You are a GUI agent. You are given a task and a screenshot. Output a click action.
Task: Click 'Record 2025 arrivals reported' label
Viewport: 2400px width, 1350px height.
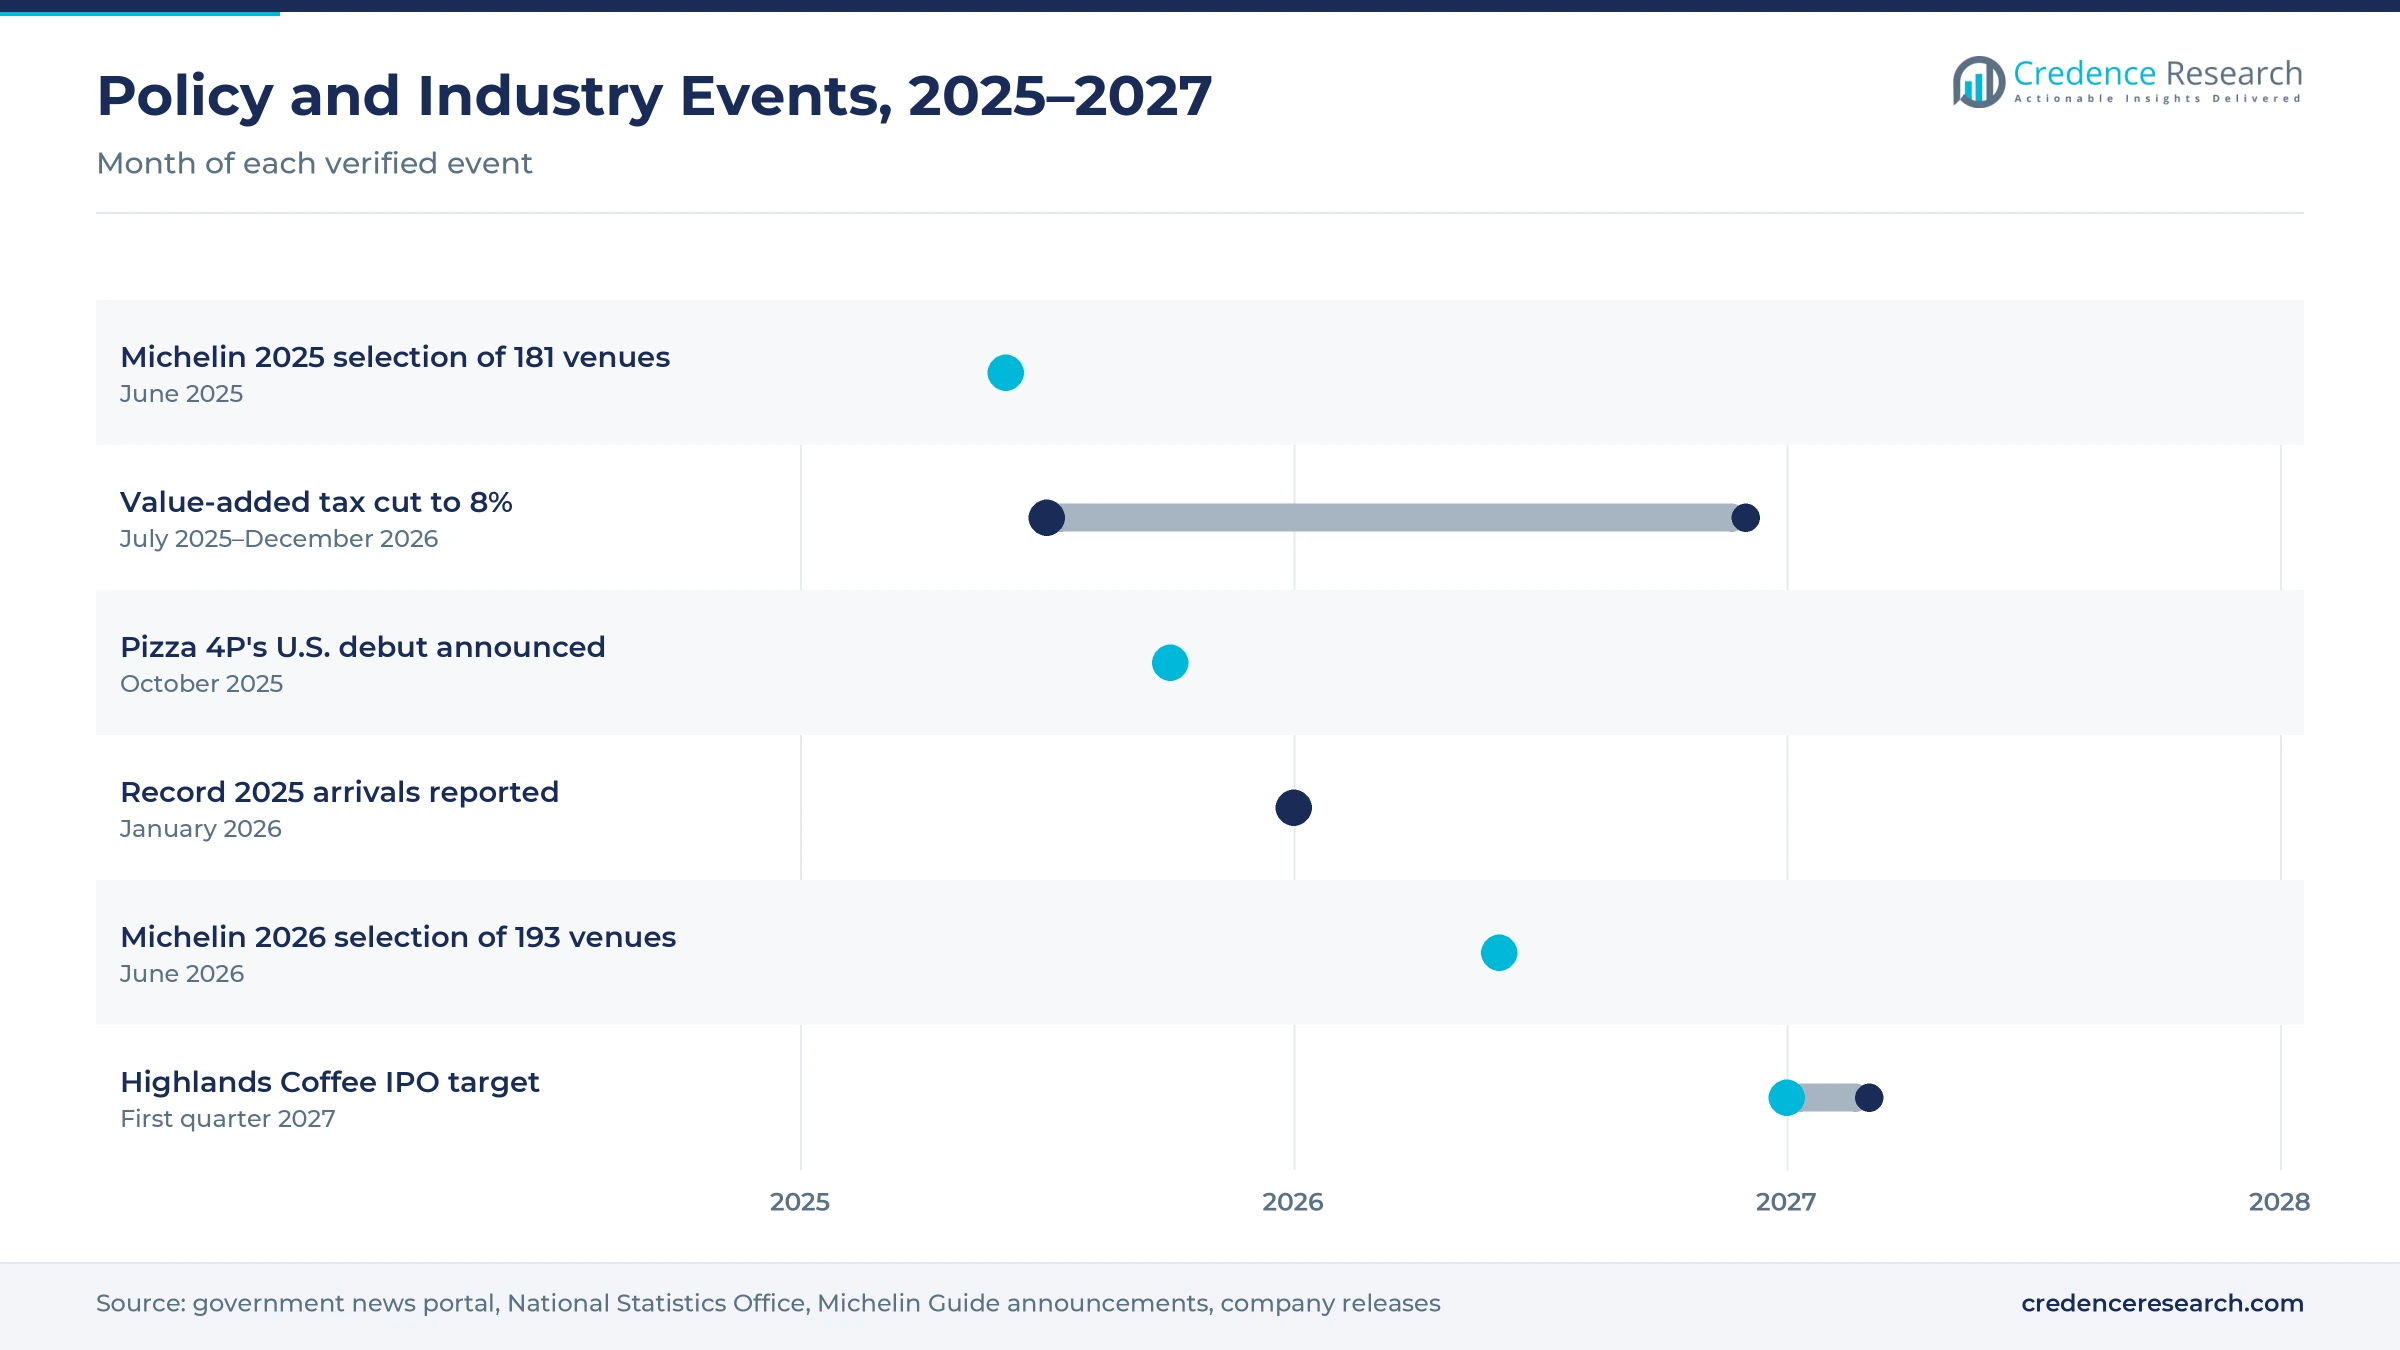pos(339,792)
